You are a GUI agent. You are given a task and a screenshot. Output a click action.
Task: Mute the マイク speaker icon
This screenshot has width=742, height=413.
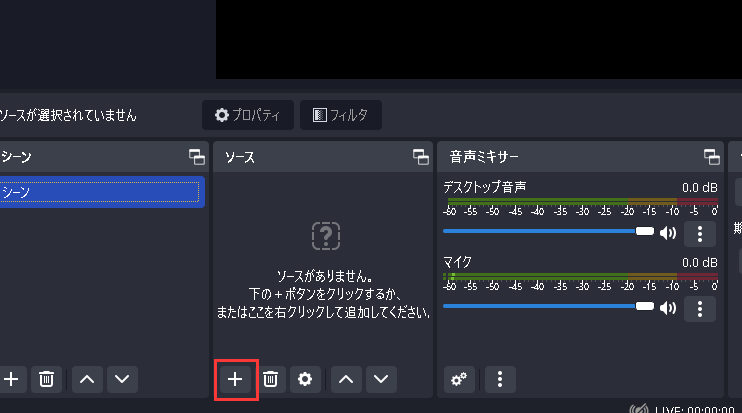[668, 308]
